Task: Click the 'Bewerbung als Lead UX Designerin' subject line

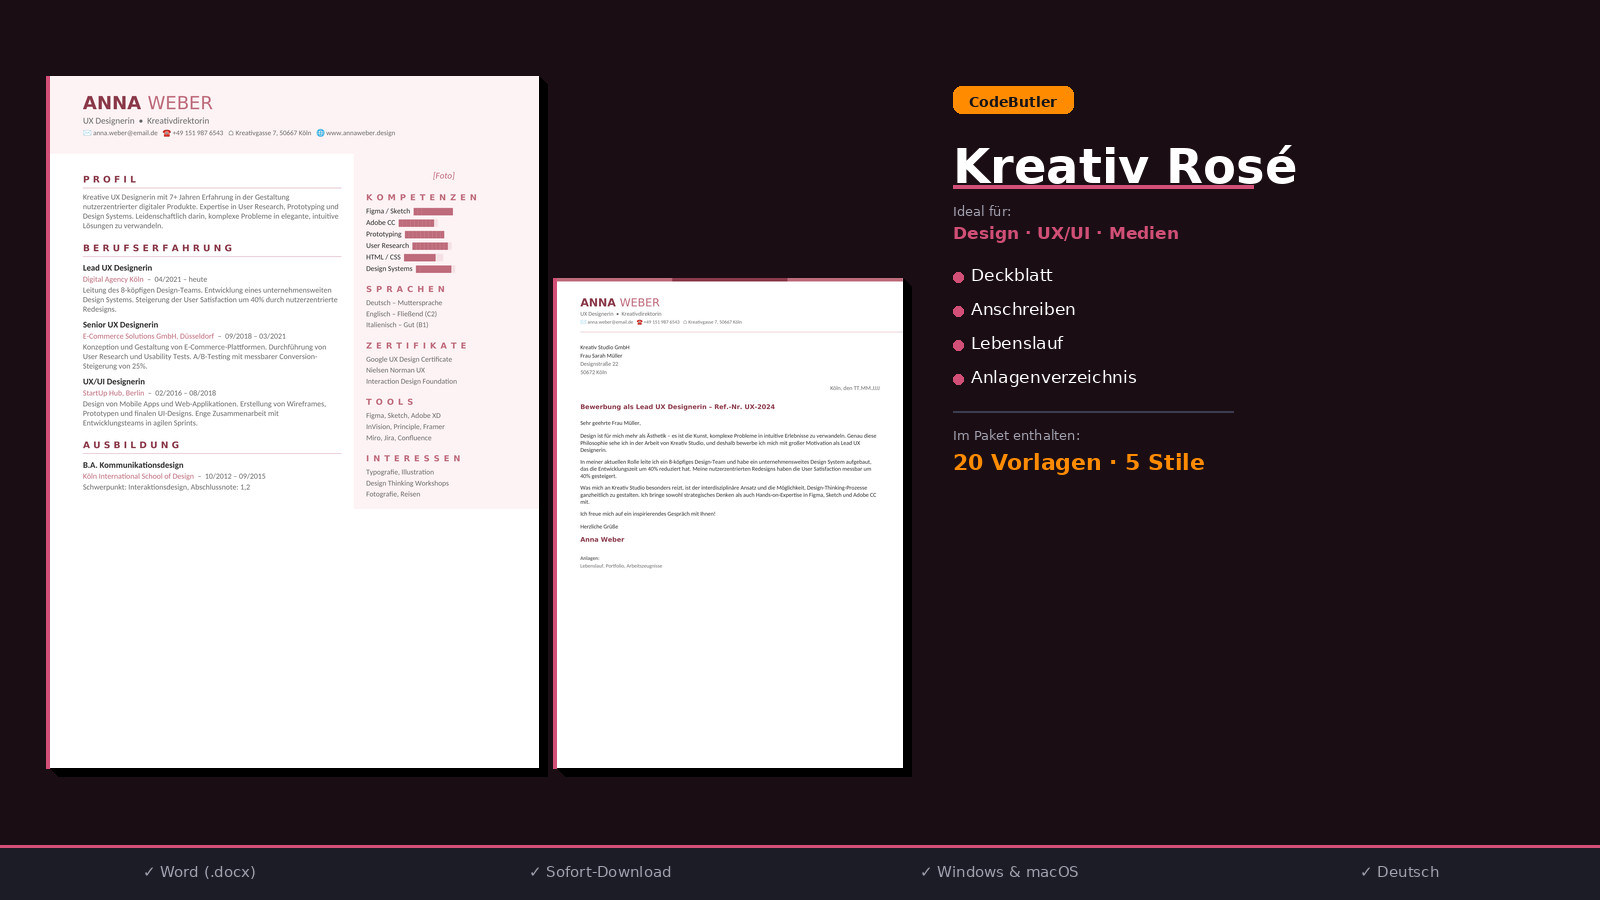Action: (677, 407)
